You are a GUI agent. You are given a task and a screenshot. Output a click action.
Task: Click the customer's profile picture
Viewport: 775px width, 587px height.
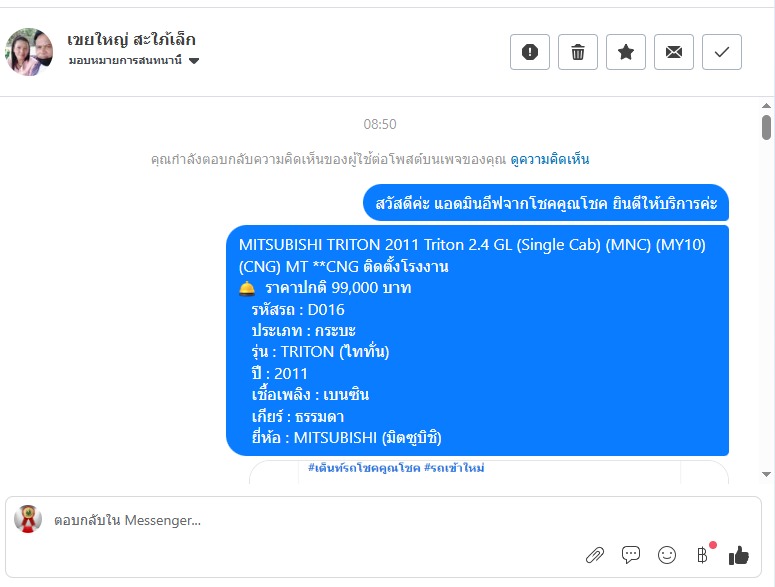[x=29, y=51]
